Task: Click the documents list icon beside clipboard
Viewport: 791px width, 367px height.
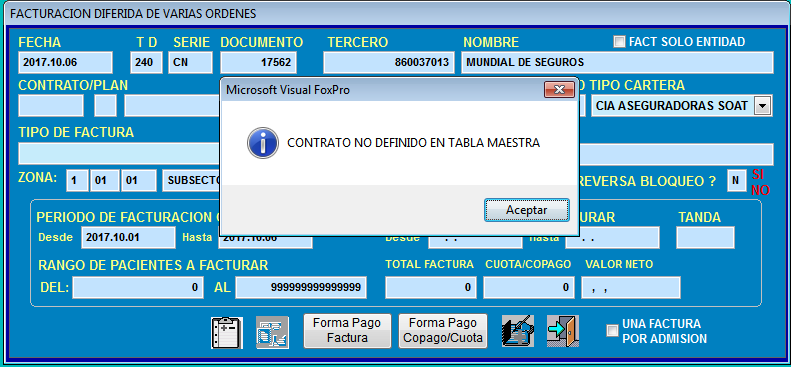Action: coord(272,333)
